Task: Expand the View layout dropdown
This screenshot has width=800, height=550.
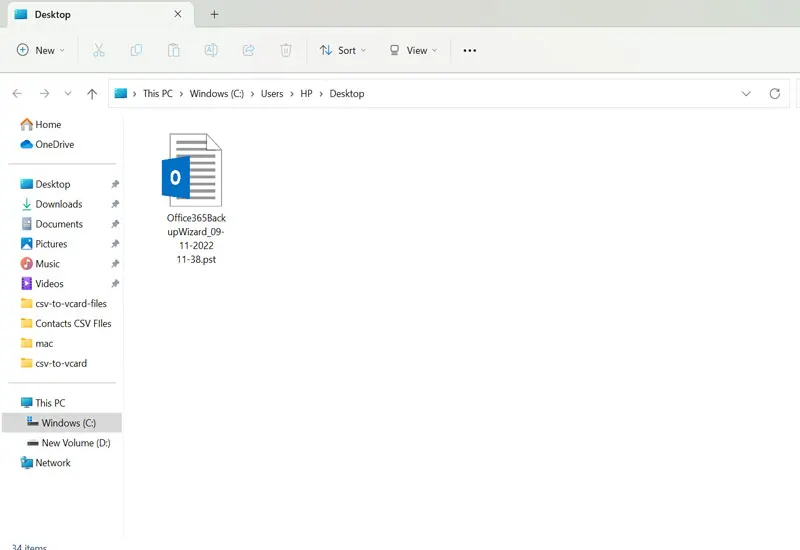Action: tap(413, 50)
